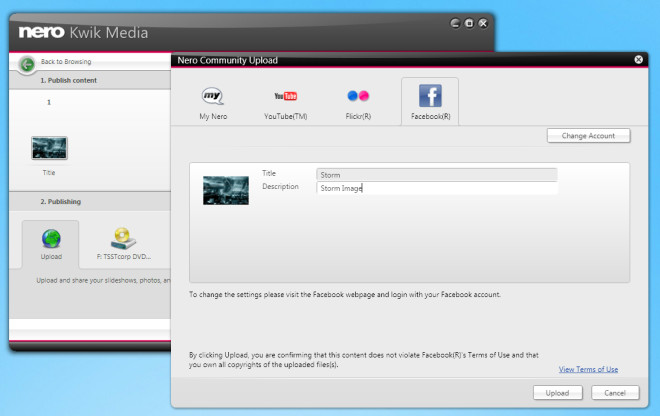The image size is (660, 416).
Task: Open the Flickr(R) upload tab
Action: 358,103
